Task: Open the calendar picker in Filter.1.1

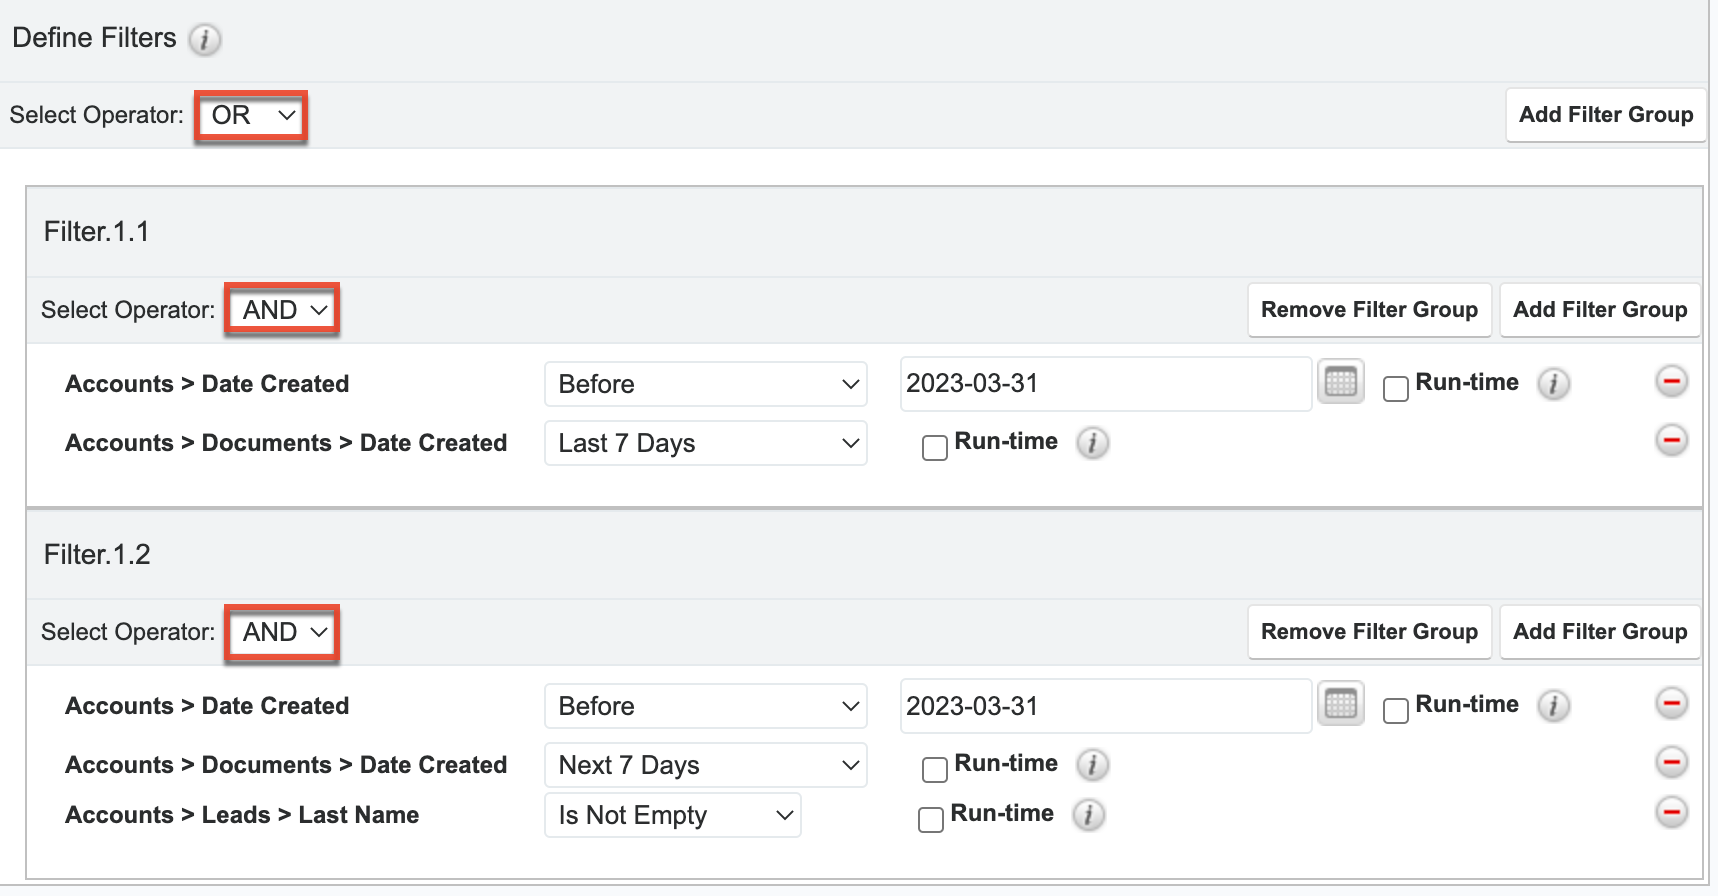Action: pos(1340,382)
